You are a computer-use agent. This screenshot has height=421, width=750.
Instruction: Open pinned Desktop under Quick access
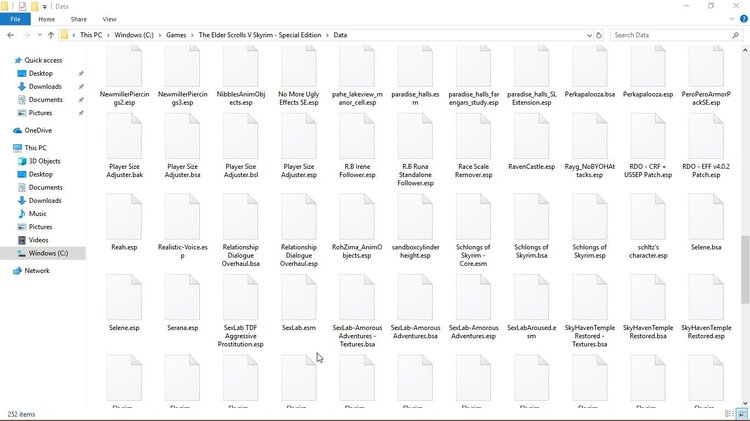pos(41,73)
